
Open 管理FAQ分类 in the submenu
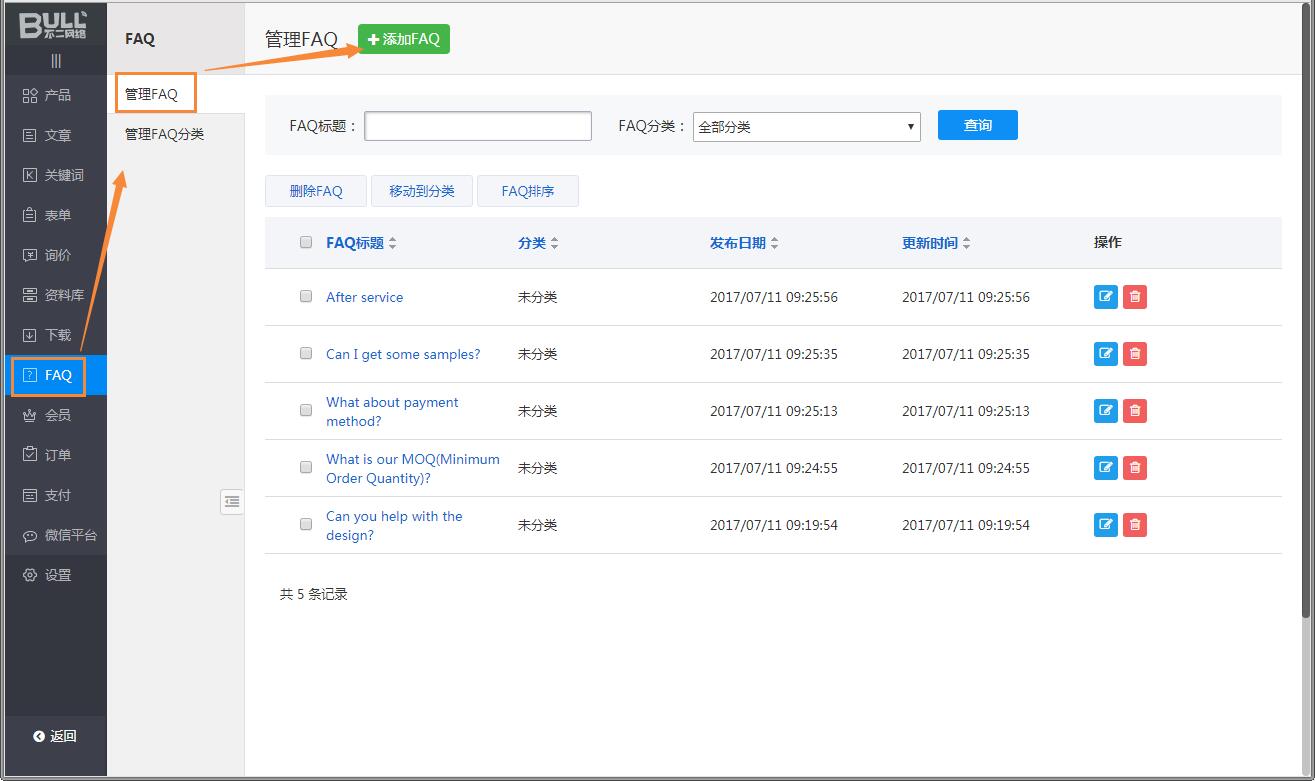tap(164, 134)
